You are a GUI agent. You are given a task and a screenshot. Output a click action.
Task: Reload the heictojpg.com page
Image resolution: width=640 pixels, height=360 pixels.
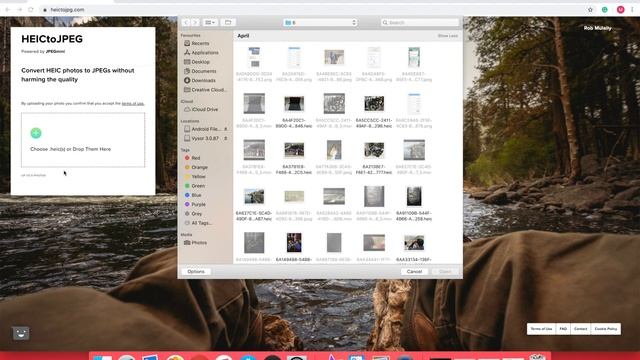click(x=31, y=9)
